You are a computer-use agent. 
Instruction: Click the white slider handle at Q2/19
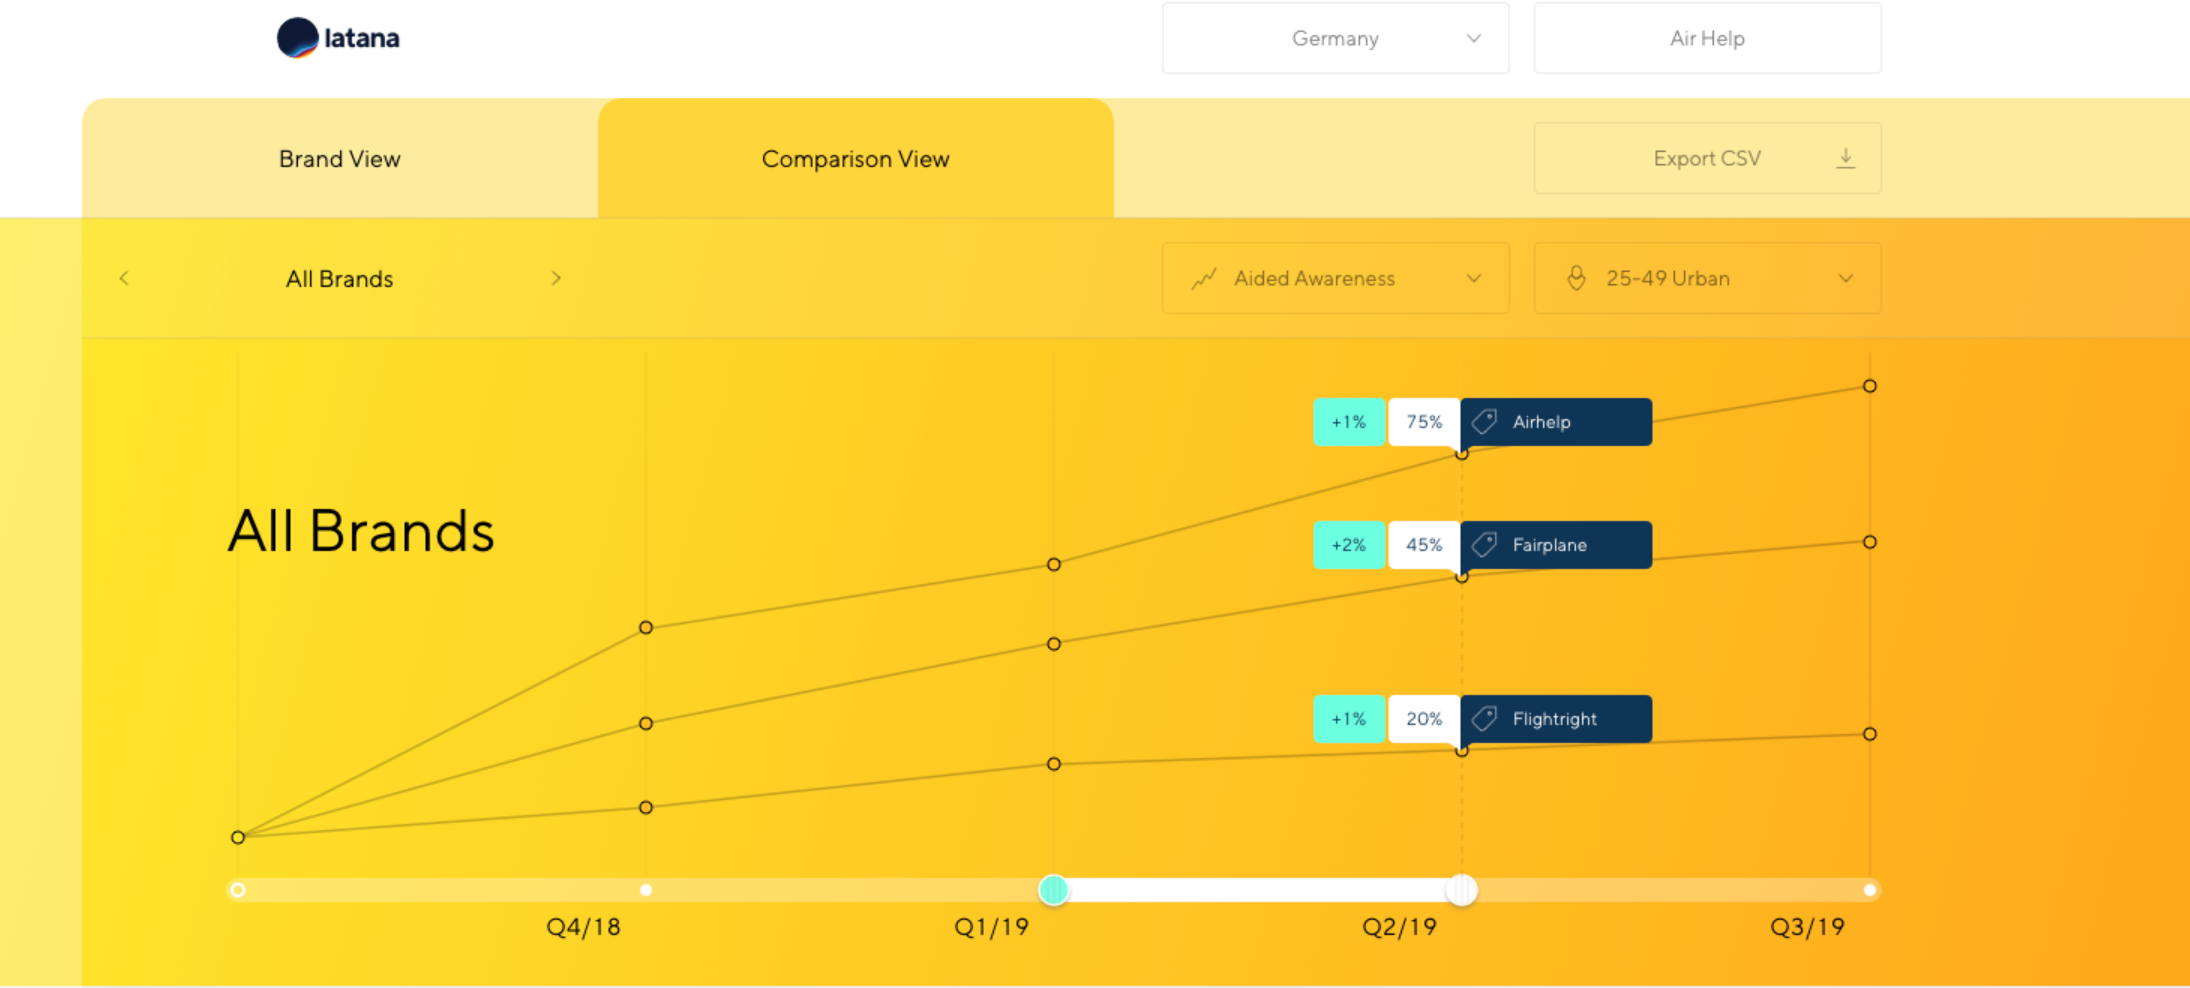1462,890
